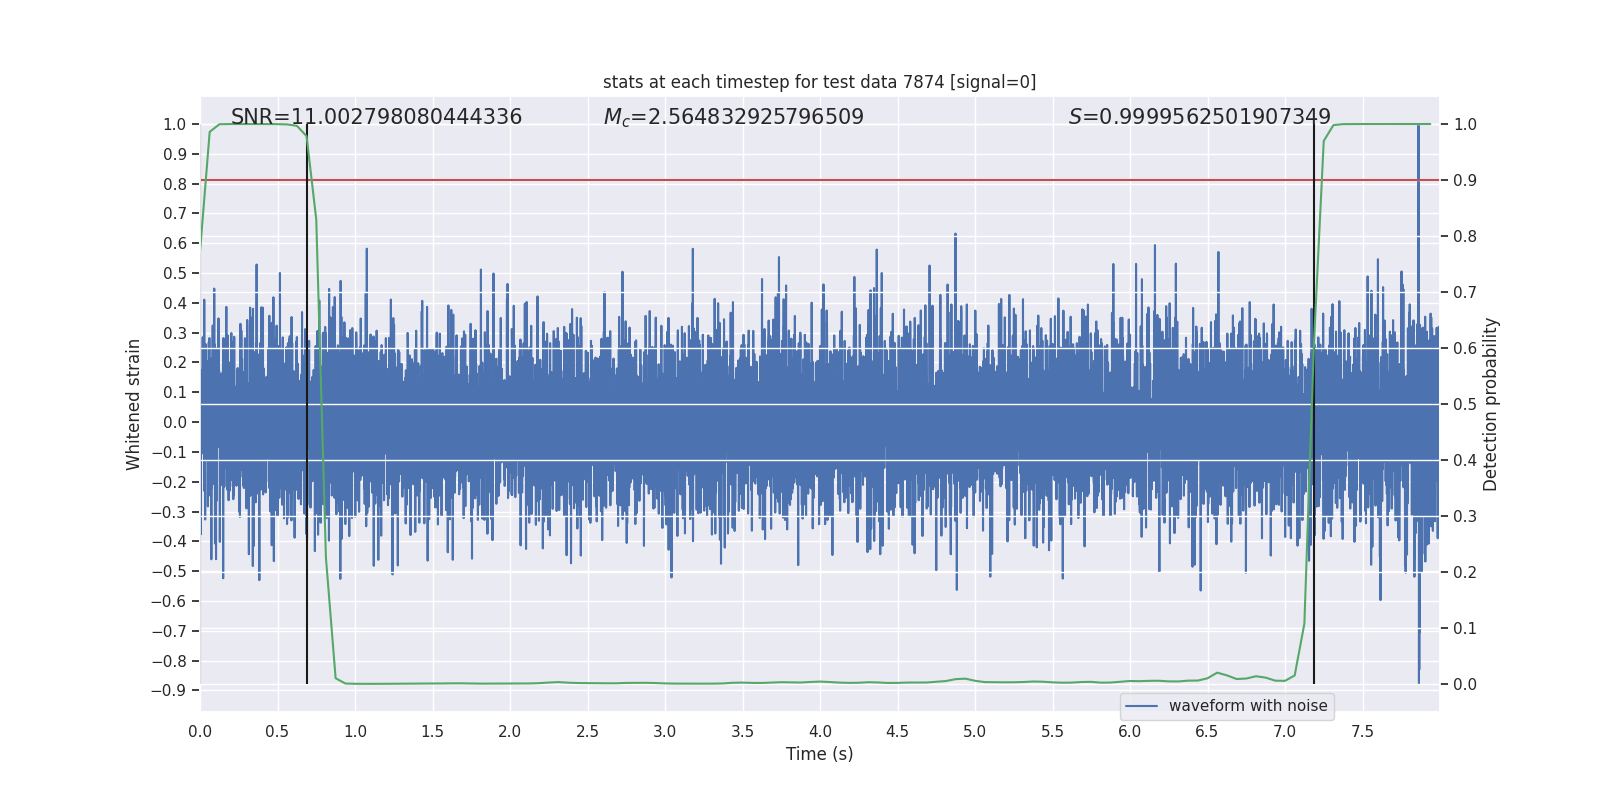
Task: Click the 0.0 tick on time axis
Action: coord(200,731)
